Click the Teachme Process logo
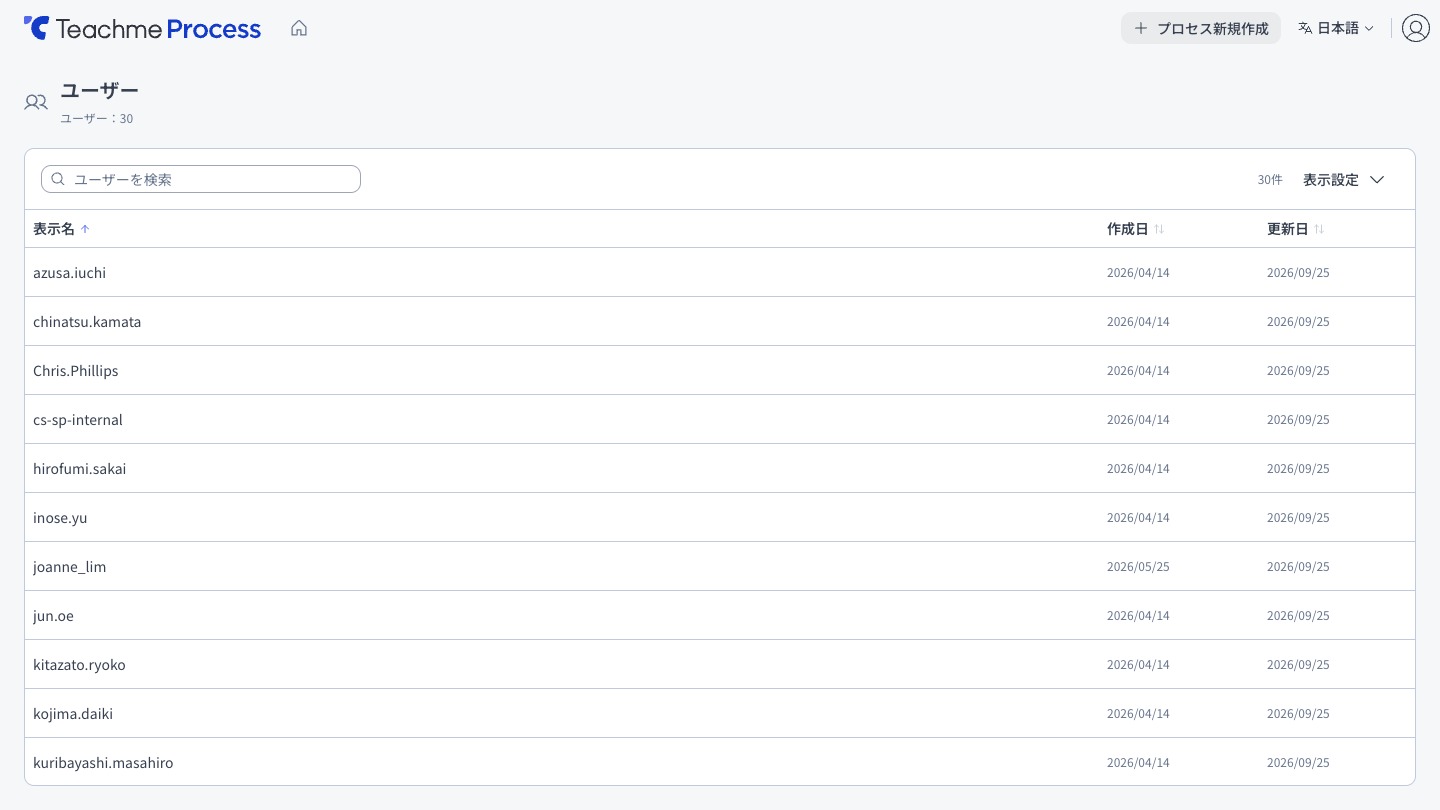1440x810 pixels. tap(142, 28)
